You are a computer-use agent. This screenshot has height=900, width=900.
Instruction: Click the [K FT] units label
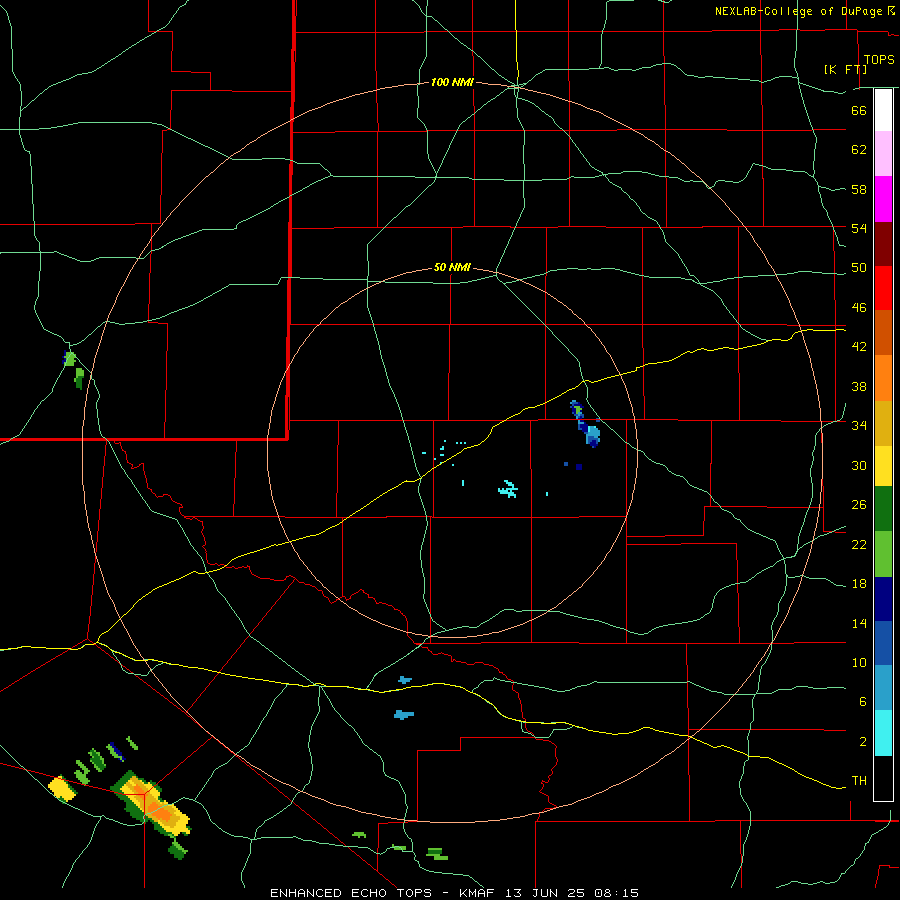click(x=845, y=69)
